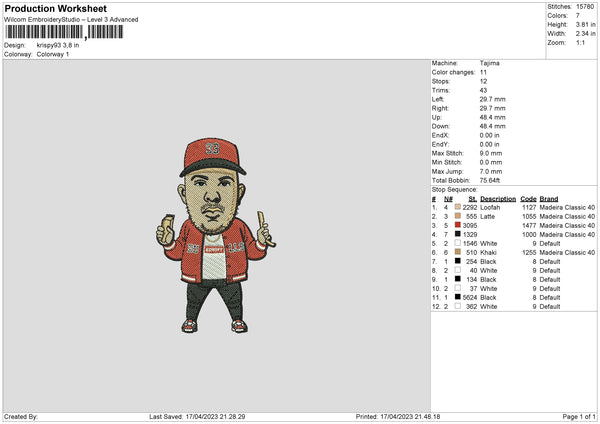
Task: Click the Production Worksheet title
Action: (x=55, y=8)
